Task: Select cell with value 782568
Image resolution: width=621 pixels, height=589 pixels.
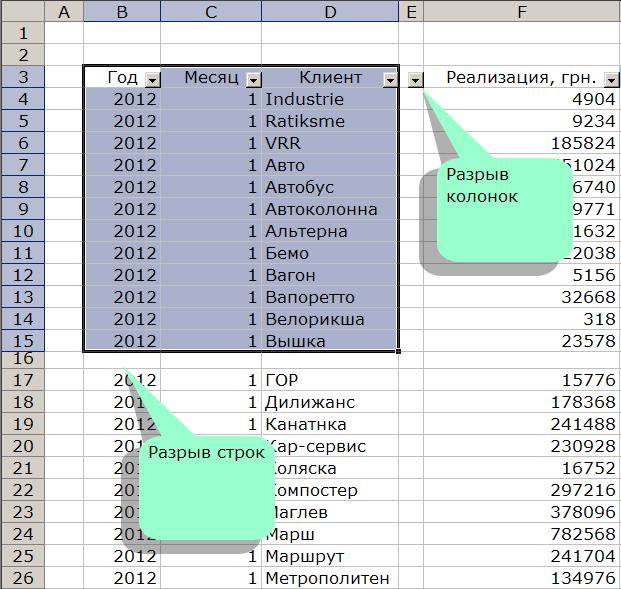Action: click(x=521, y=534)
